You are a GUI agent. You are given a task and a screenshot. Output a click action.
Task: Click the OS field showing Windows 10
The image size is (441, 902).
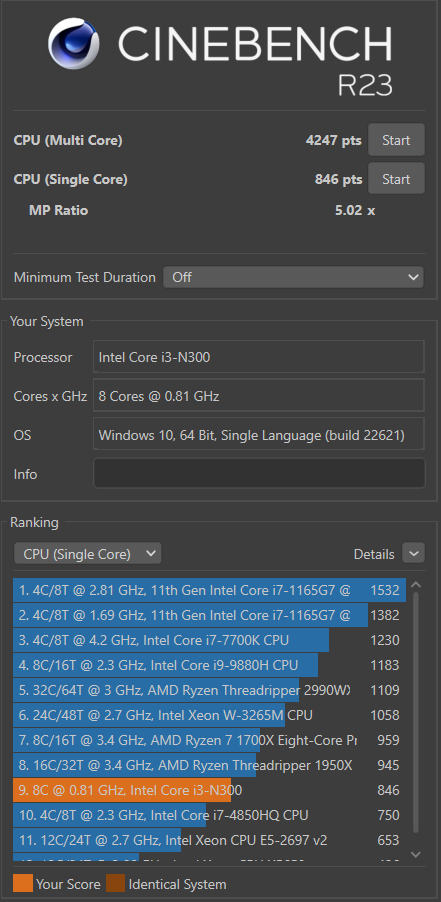tap(259, 435)
